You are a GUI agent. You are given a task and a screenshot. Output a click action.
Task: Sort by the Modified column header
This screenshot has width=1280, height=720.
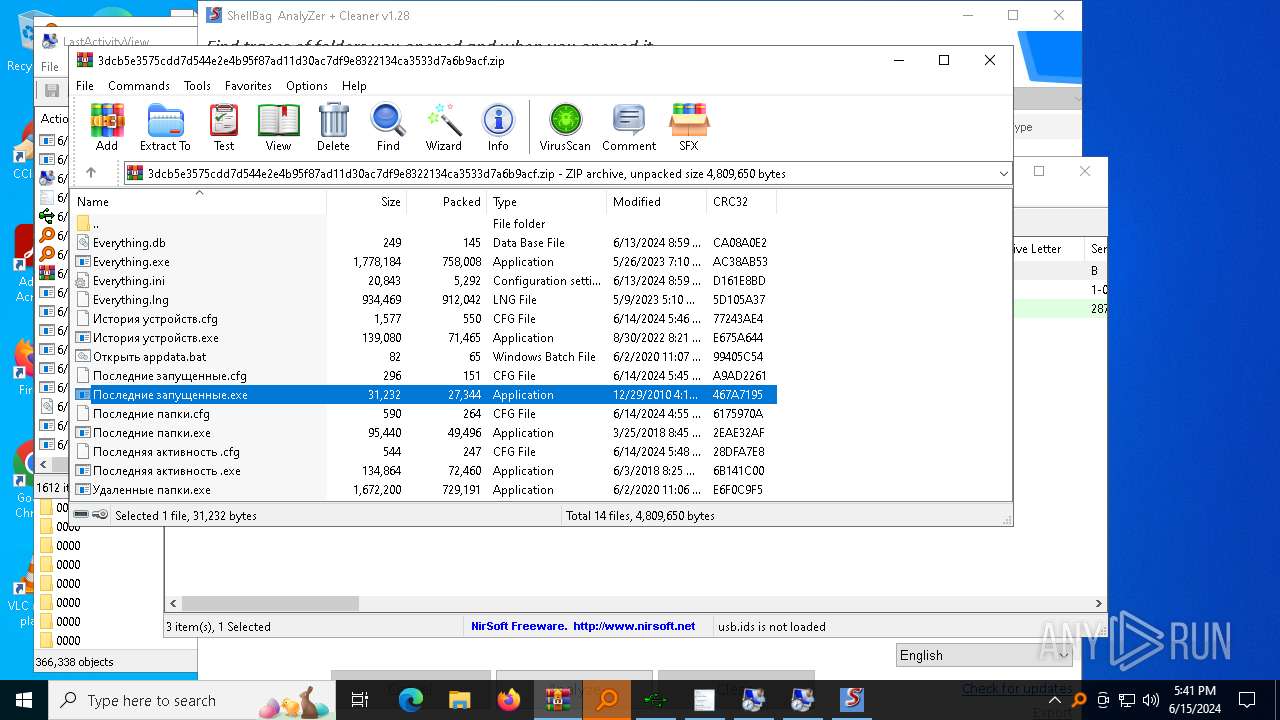656,201
